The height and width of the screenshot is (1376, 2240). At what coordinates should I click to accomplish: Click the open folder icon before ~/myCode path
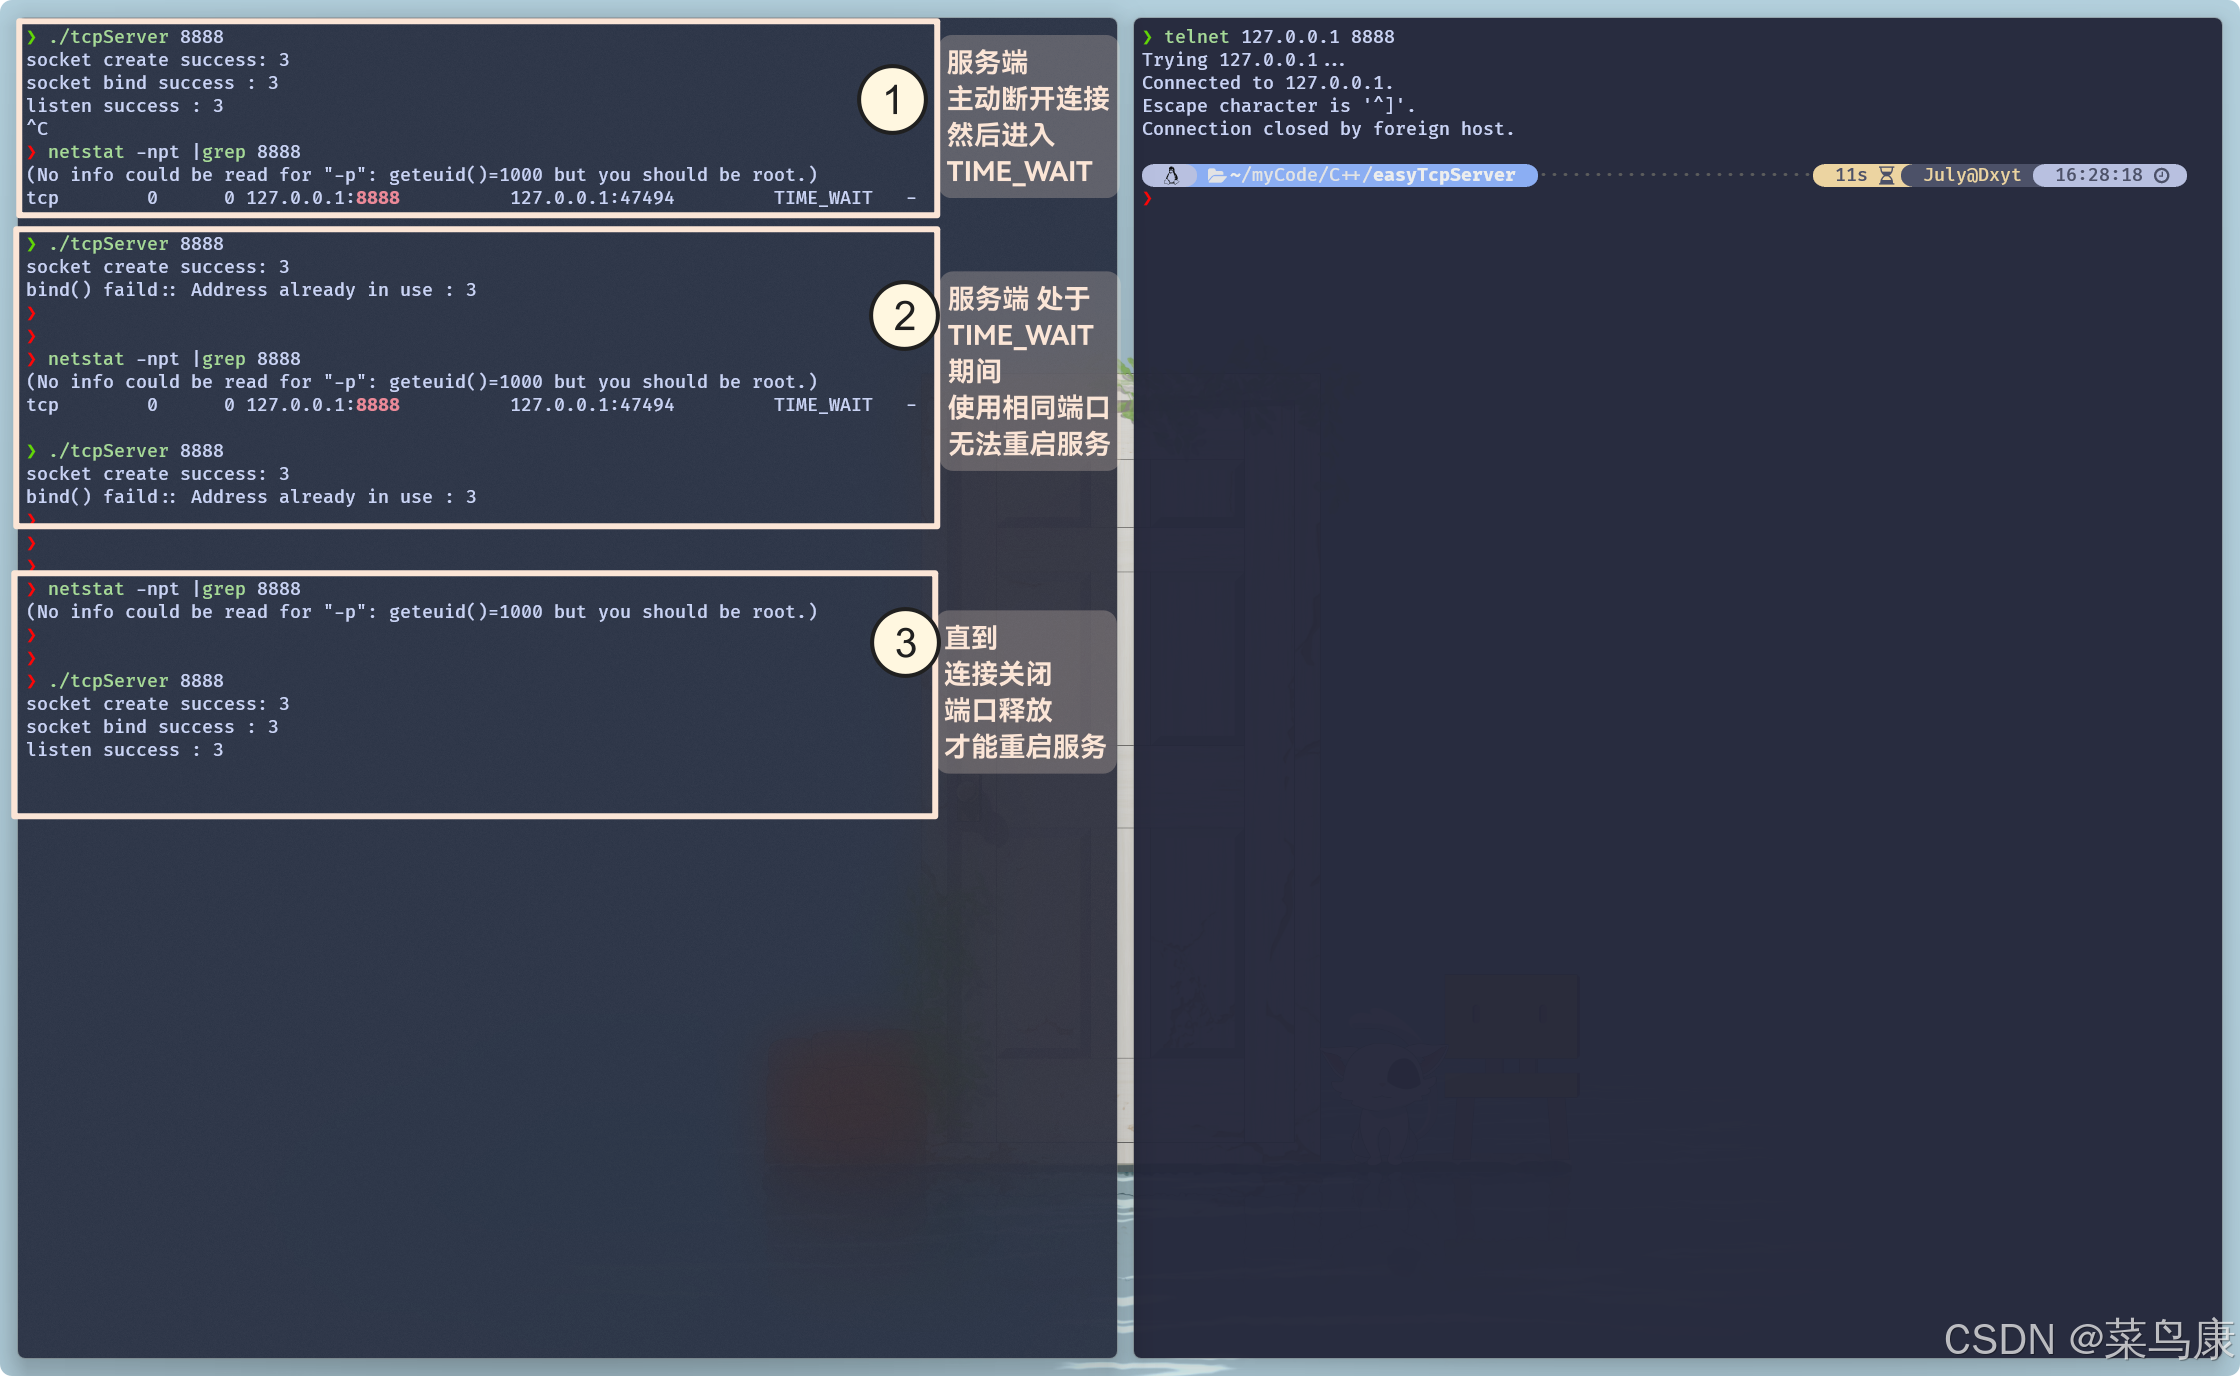coord(1217,176)
